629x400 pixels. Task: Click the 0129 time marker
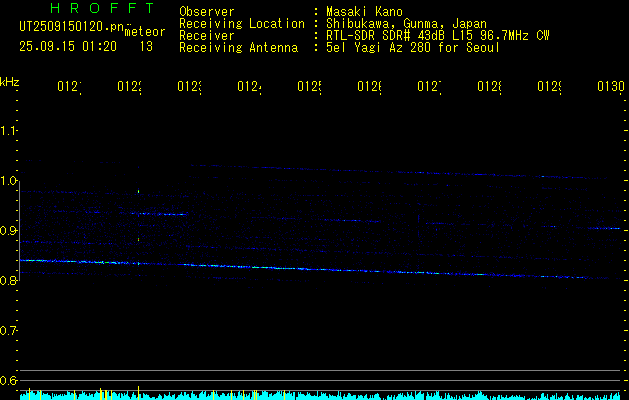pos(549,87)
